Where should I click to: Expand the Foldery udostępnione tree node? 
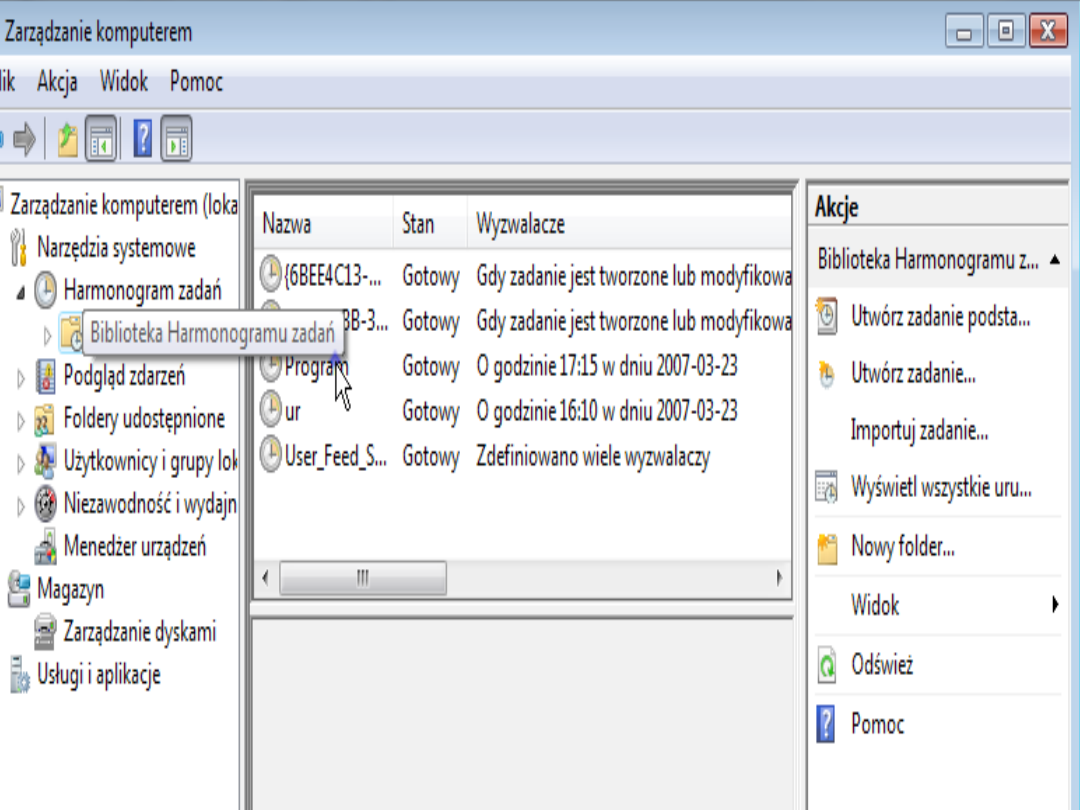click(x=21, y=420)
